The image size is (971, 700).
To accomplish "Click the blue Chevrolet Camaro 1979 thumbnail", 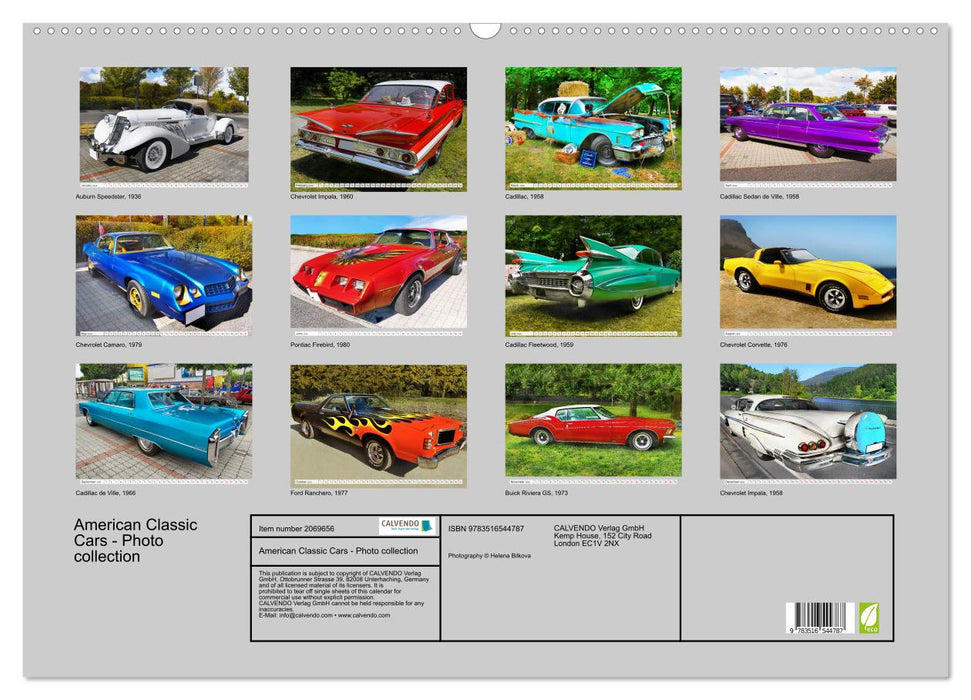I will pyautogui.click(x=158, y=272).
